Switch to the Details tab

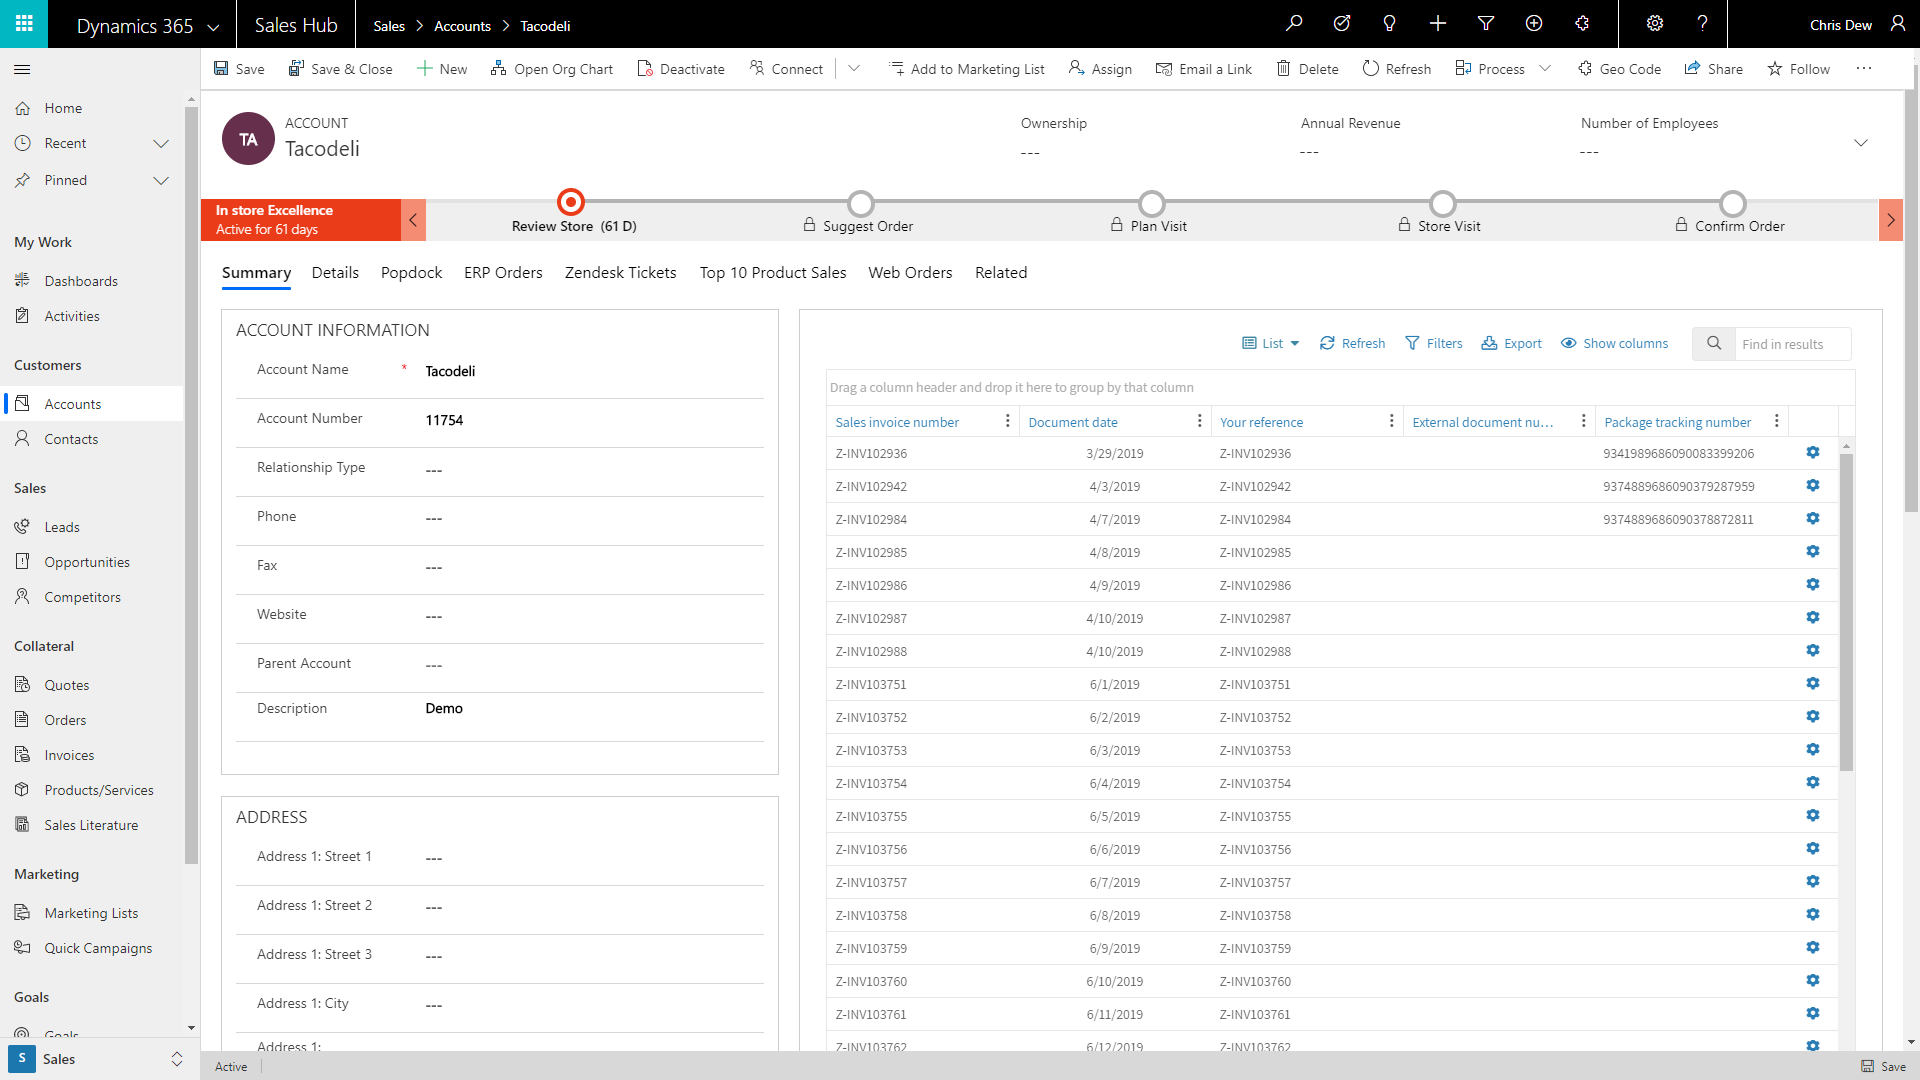335,273
